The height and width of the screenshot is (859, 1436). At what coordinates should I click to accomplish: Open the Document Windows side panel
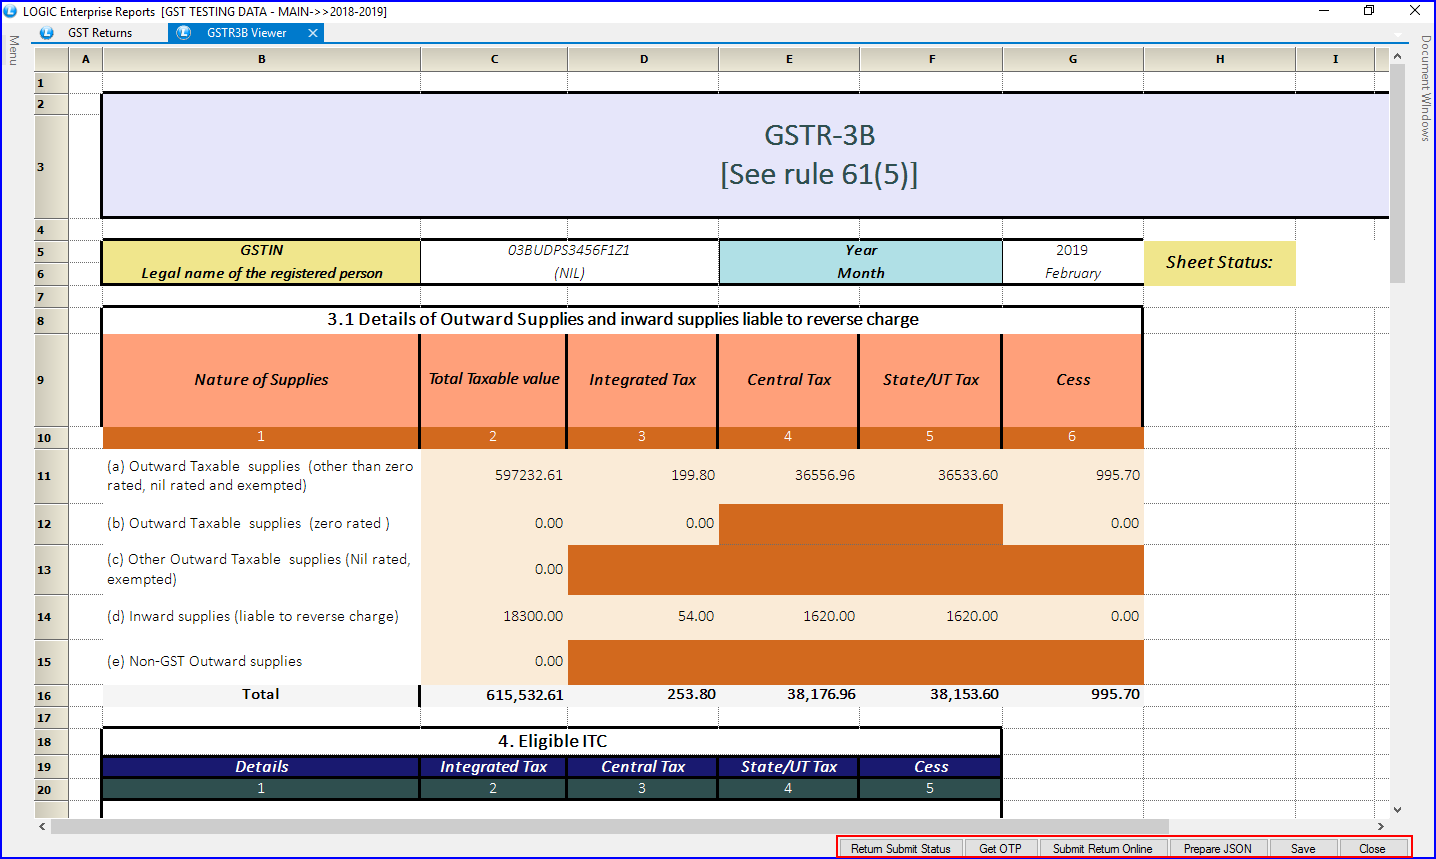click(x=1425, y=88)
